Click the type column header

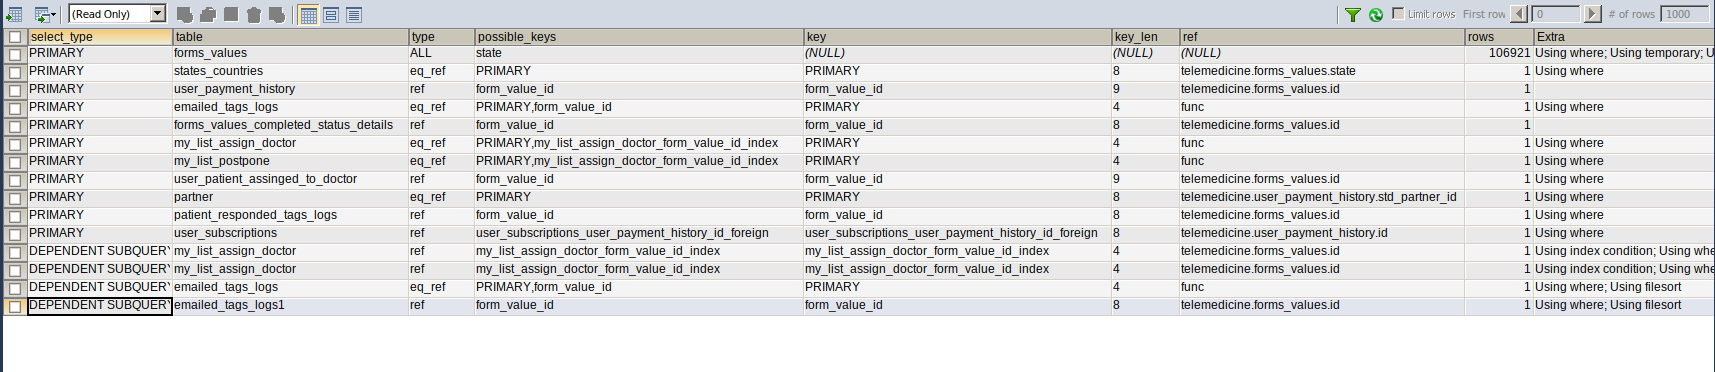coord(441,36)
